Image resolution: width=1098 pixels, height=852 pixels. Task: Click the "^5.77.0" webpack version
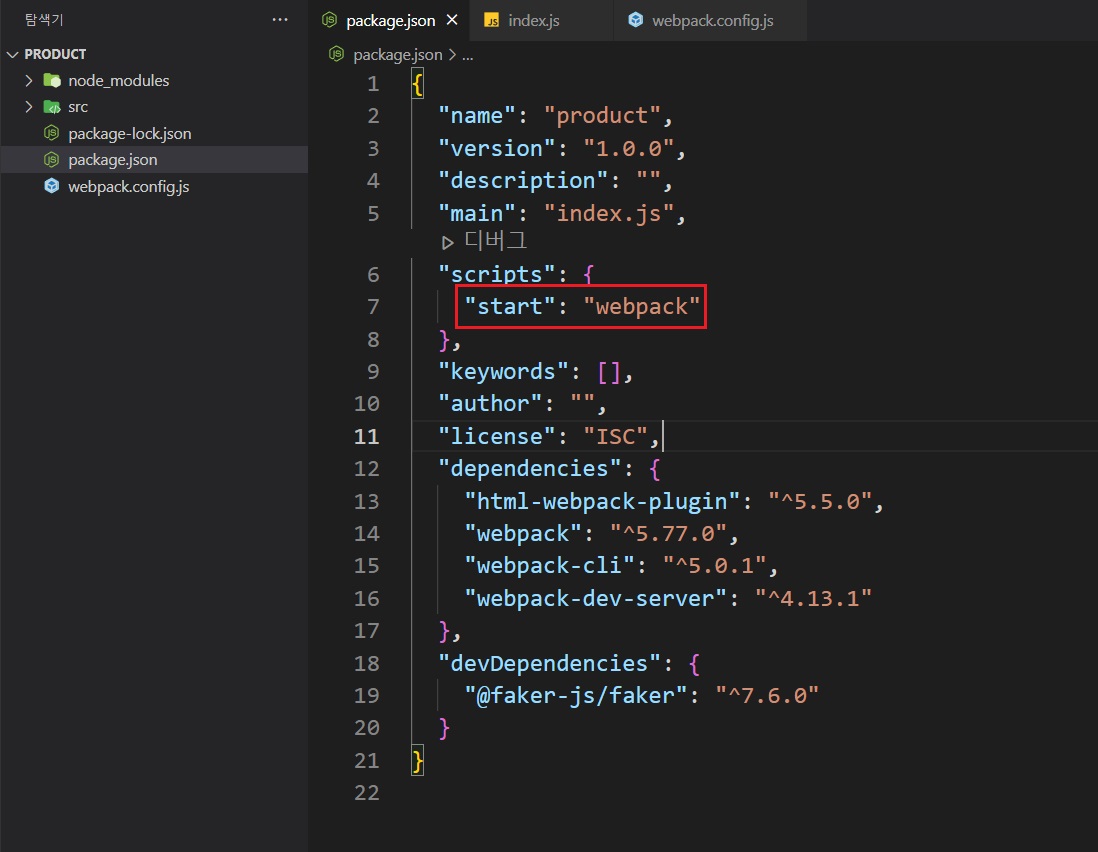tap(669, 533)
